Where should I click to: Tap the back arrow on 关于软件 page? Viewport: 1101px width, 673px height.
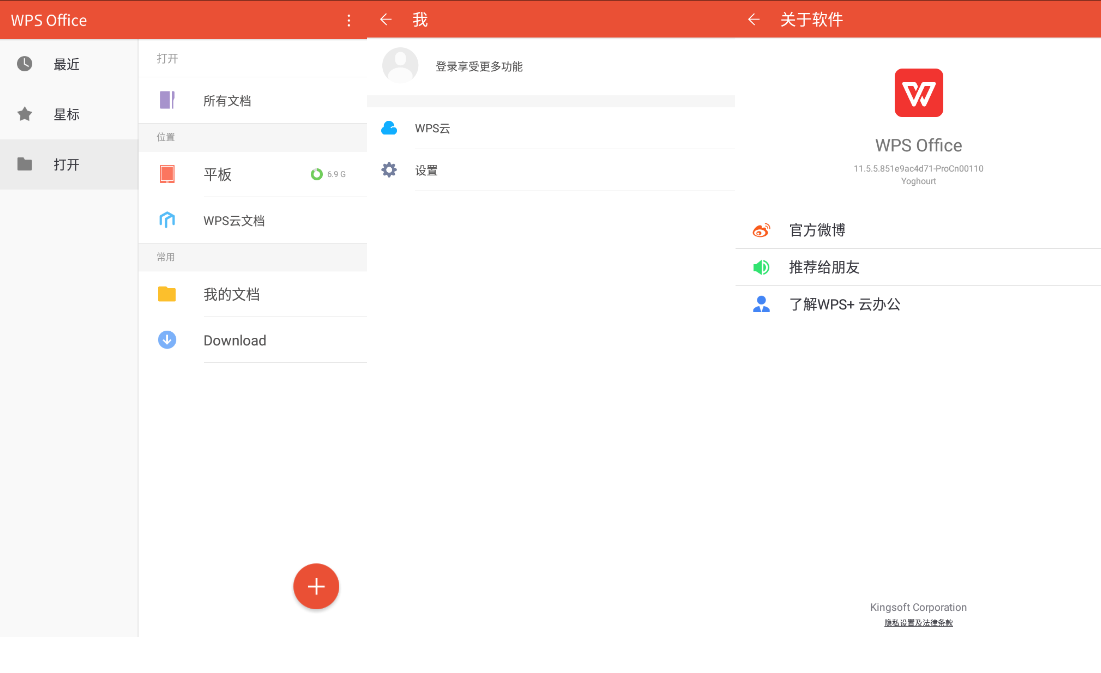(753, 19)
